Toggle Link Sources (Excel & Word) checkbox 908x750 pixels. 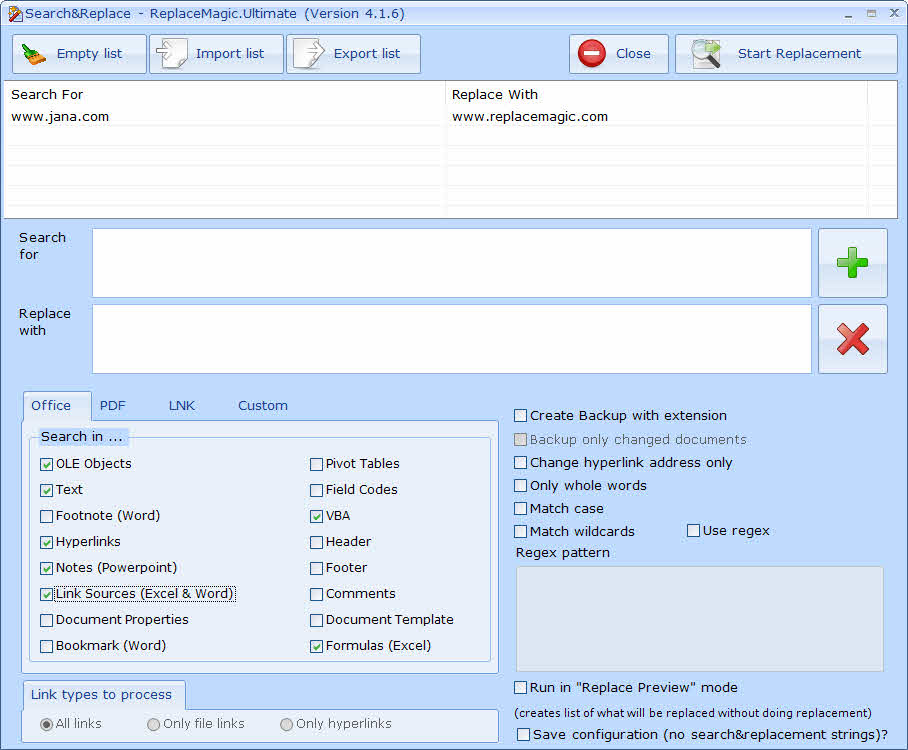click(47, 595)
